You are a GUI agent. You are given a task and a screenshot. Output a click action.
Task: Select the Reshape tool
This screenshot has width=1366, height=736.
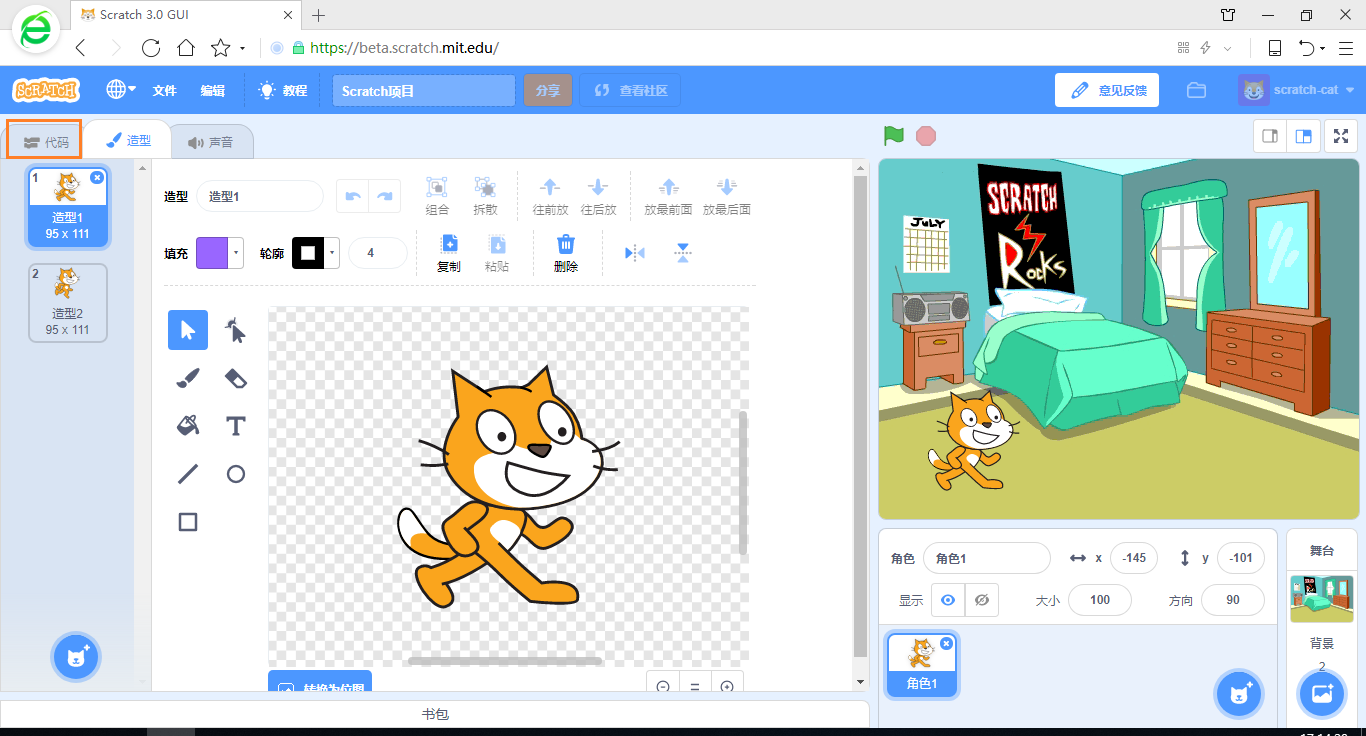(235, 330)
